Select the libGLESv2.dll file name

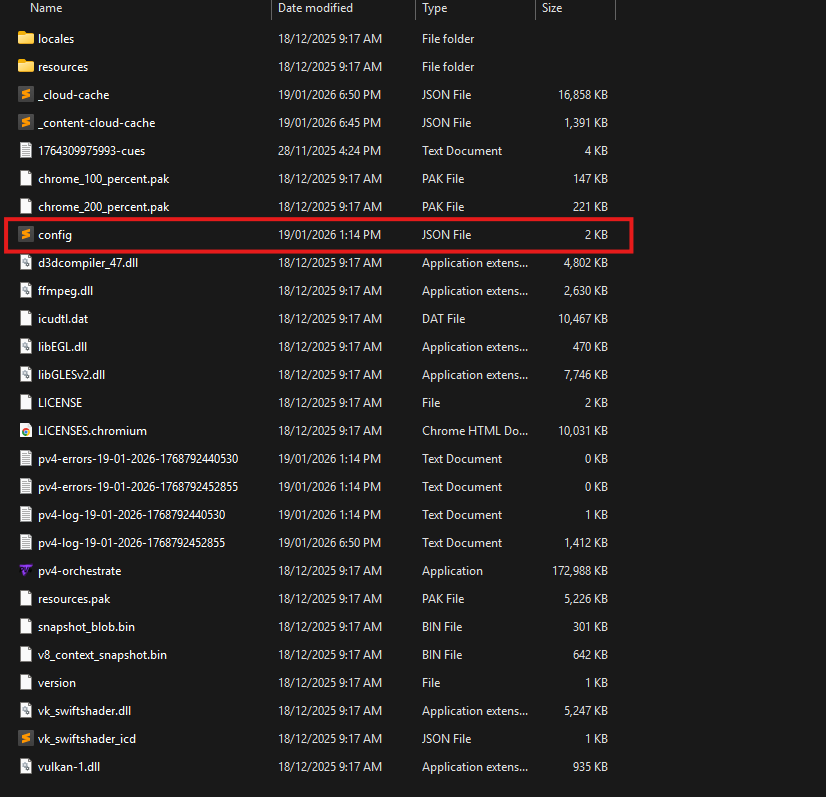(x=72, y=375)
